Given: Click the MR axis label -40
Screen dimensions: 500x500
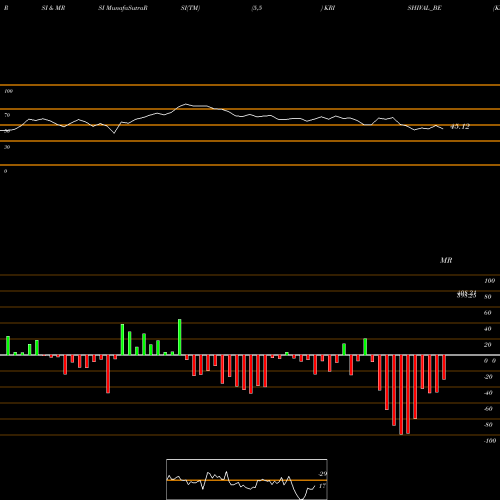Looking at the screenshot, I should (x=488, y=393).
